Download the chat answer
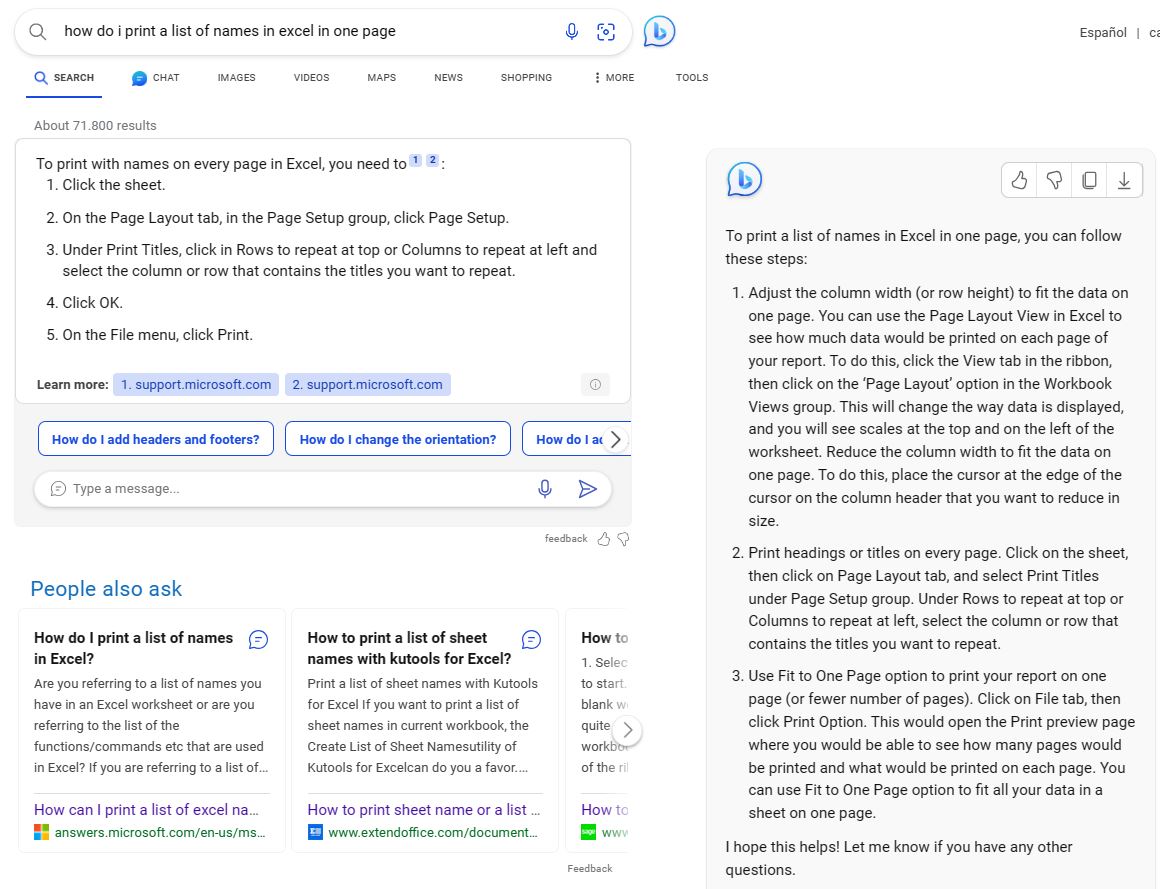 click(x=1124, y=180)
